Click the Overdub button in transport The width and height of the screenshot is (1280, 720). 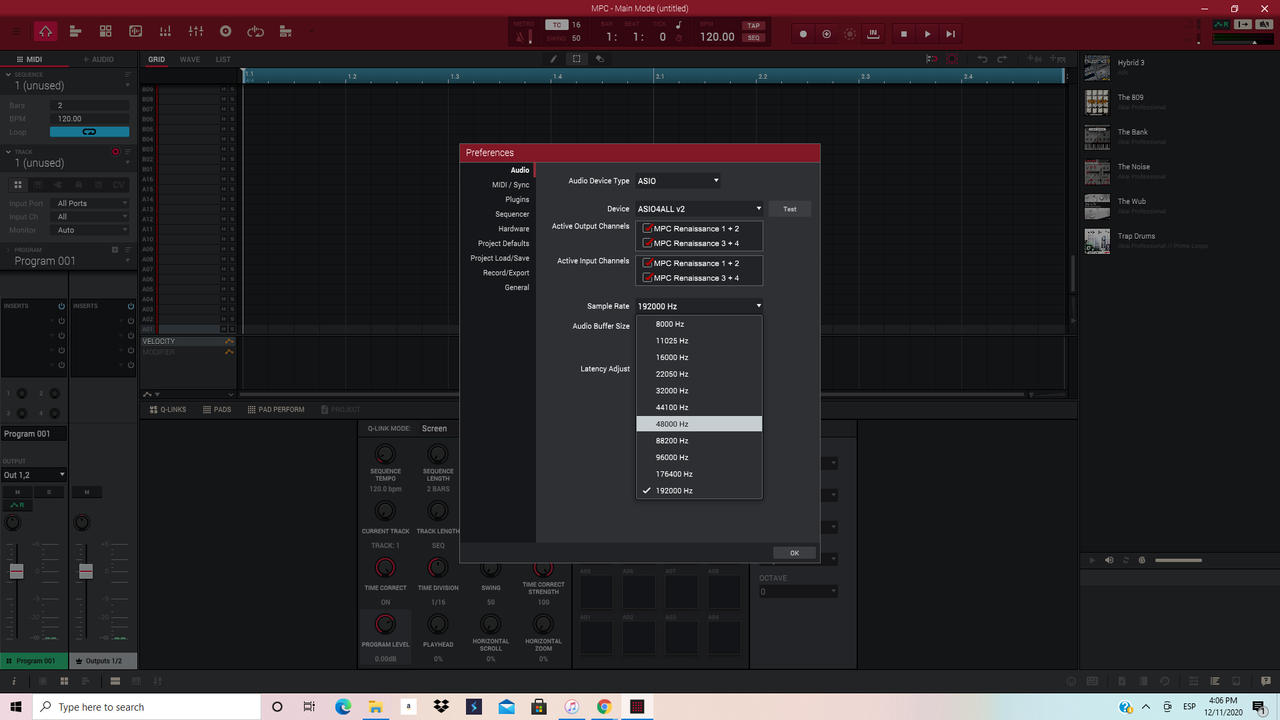pos(826,34)
